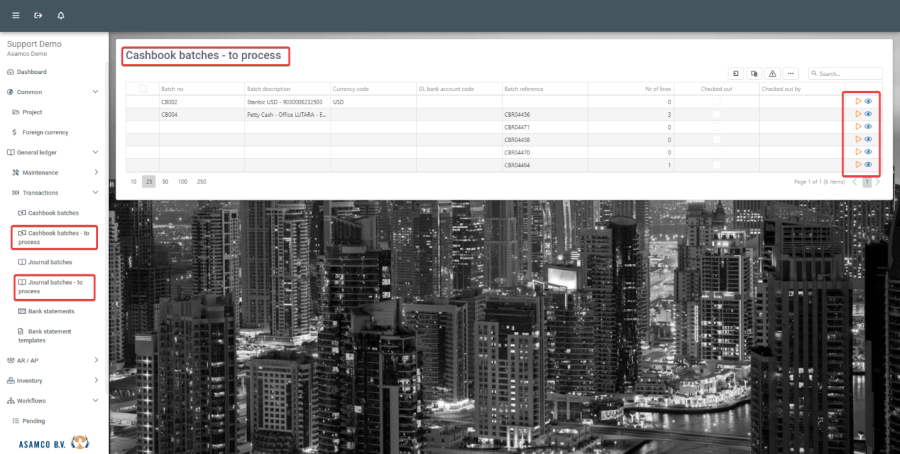Screen dimensions: 900x454
Task: Open the three-dots more options button
Action: click(791, 73)
